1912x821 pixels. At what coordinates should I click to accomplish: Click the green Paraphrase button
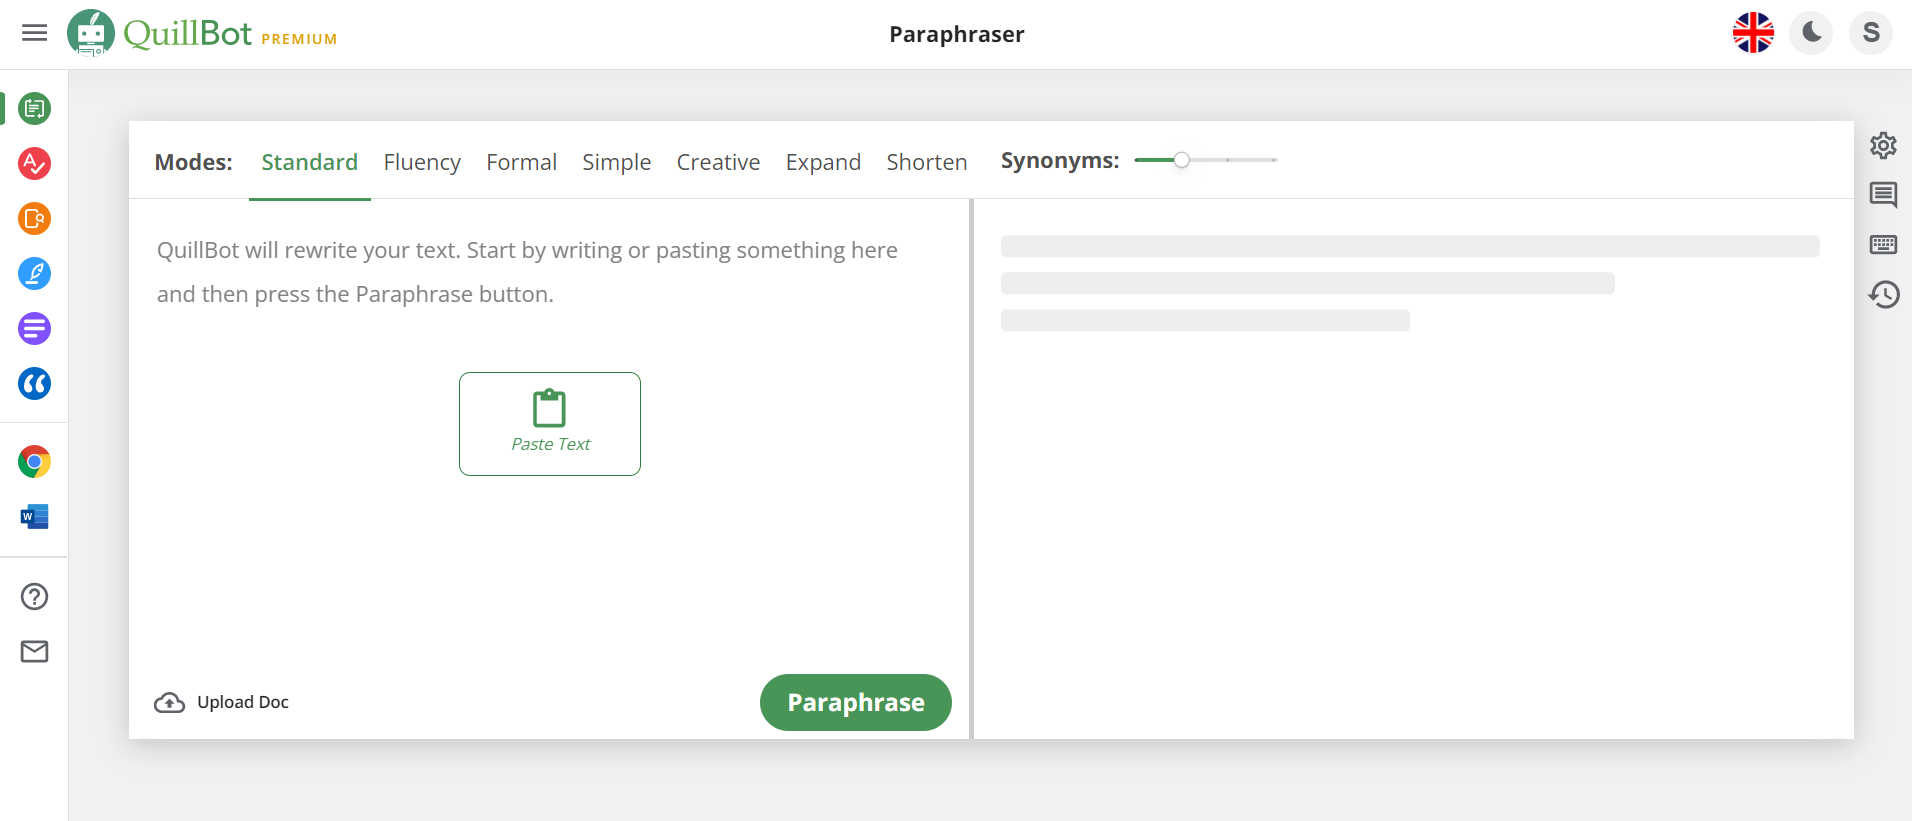point(856,702)
